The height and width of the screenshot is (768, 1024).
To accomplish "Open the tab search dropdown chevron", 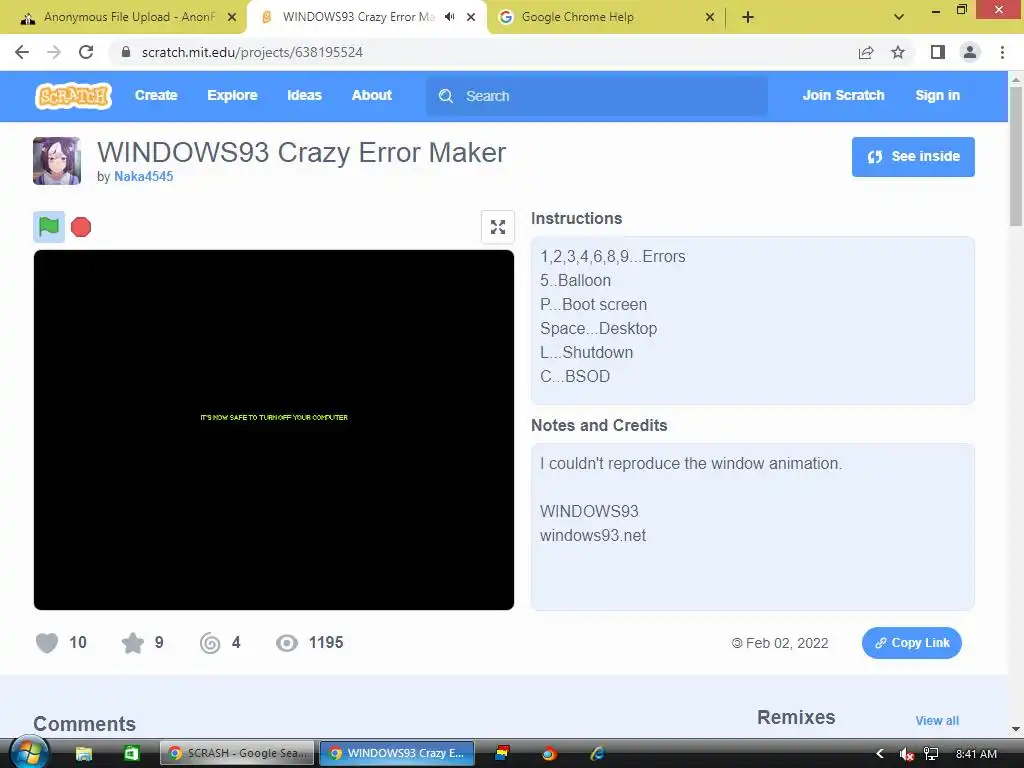I will (x=899, y=17).
